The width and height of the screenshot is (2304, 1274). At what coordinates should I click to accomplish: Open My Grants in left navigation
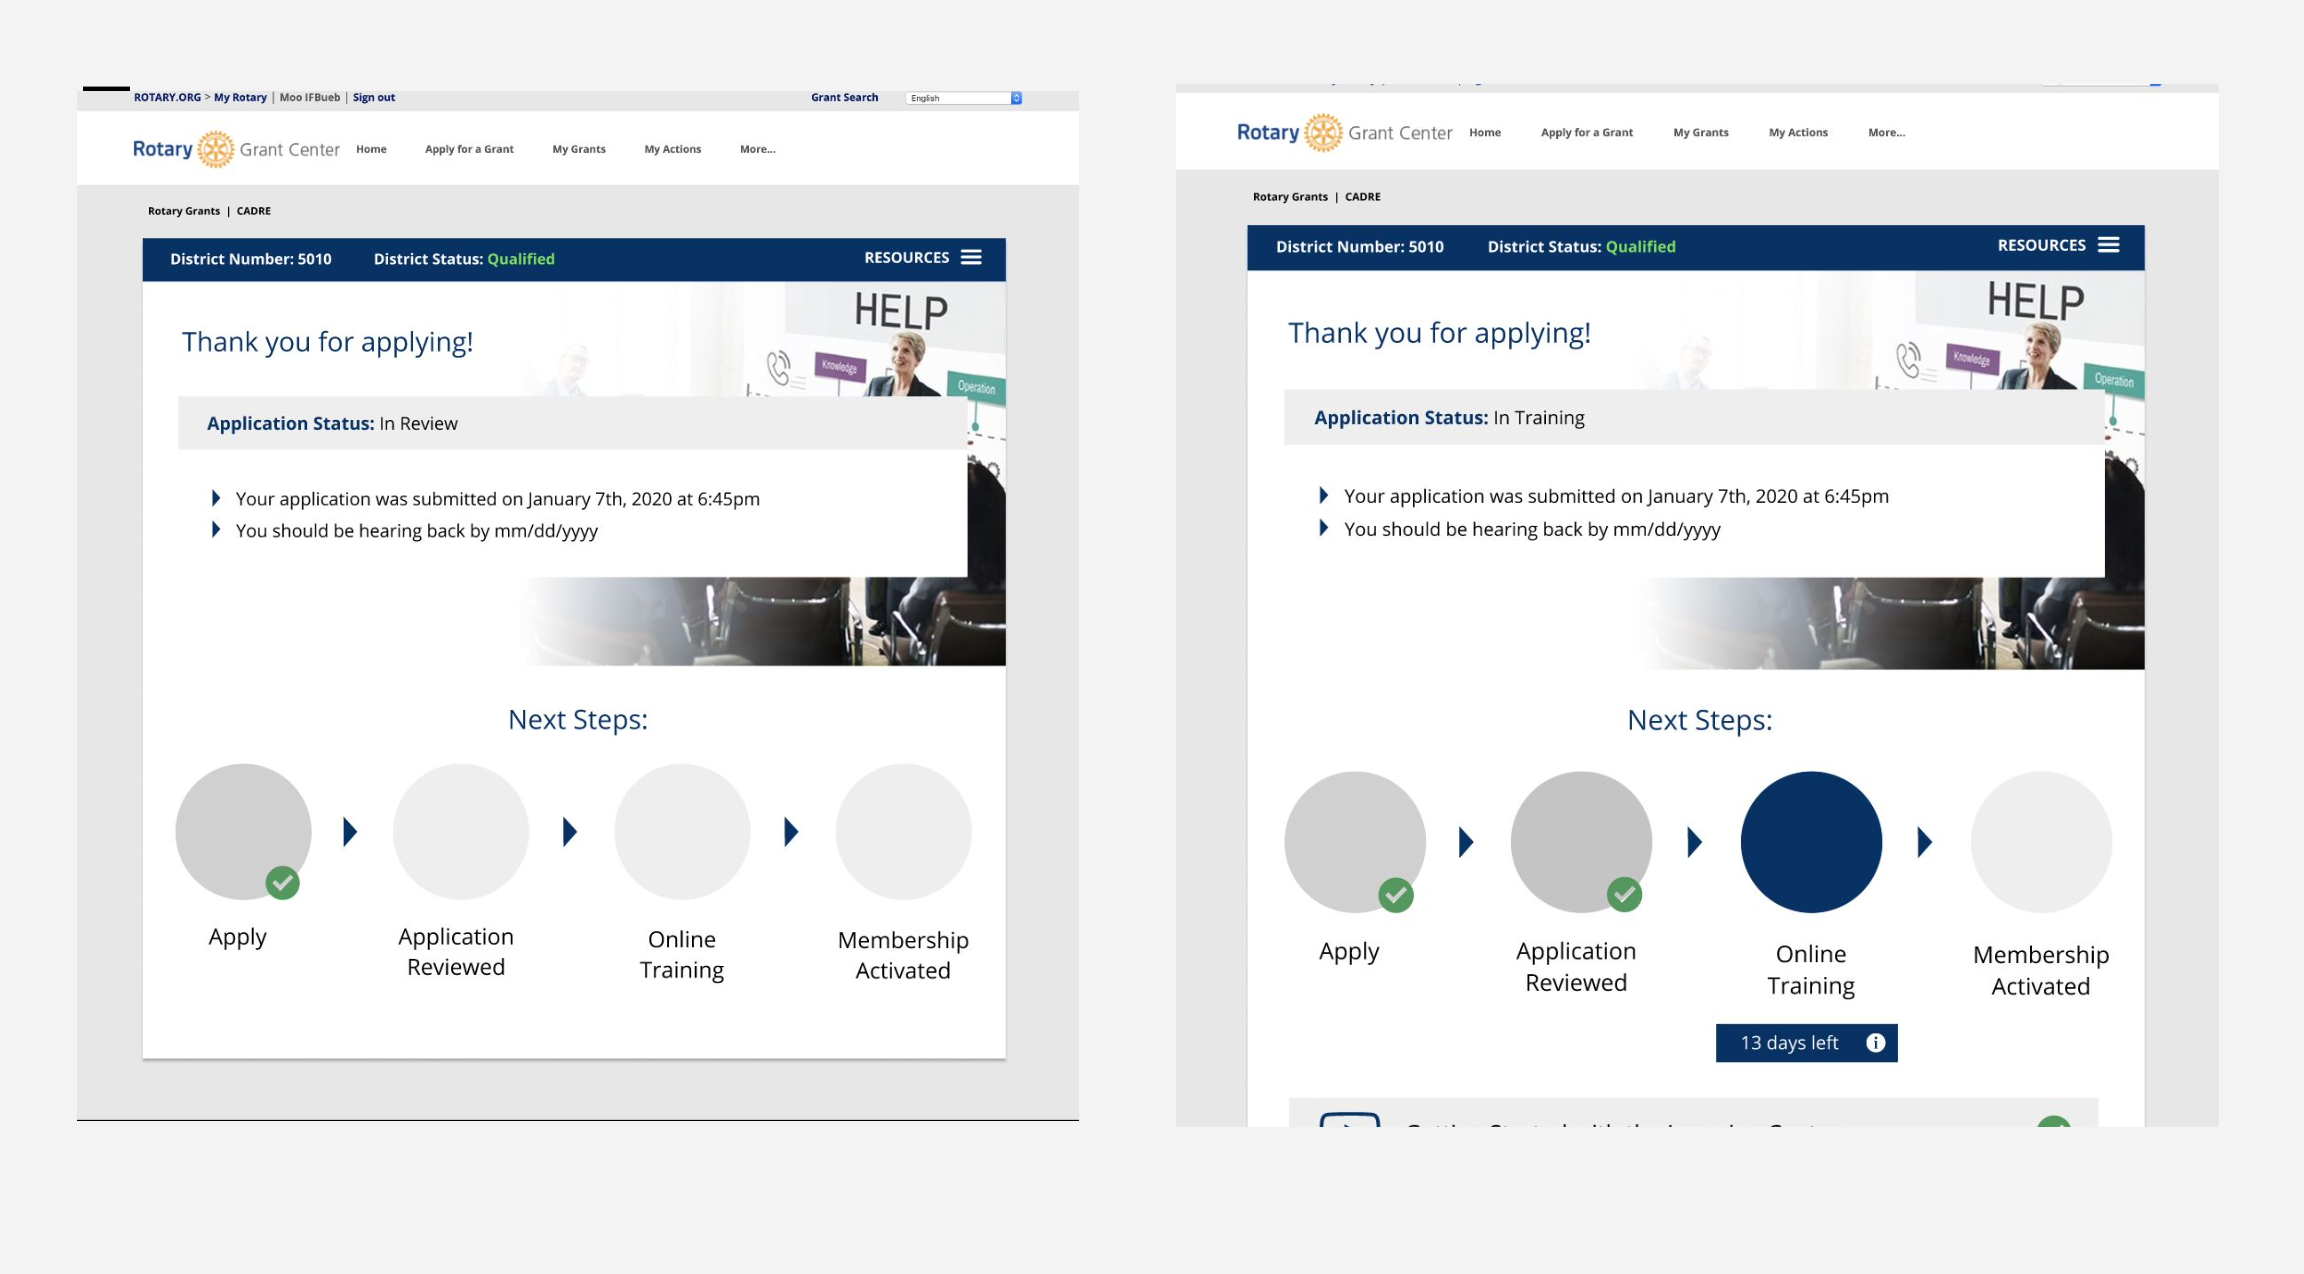[579, 149]
